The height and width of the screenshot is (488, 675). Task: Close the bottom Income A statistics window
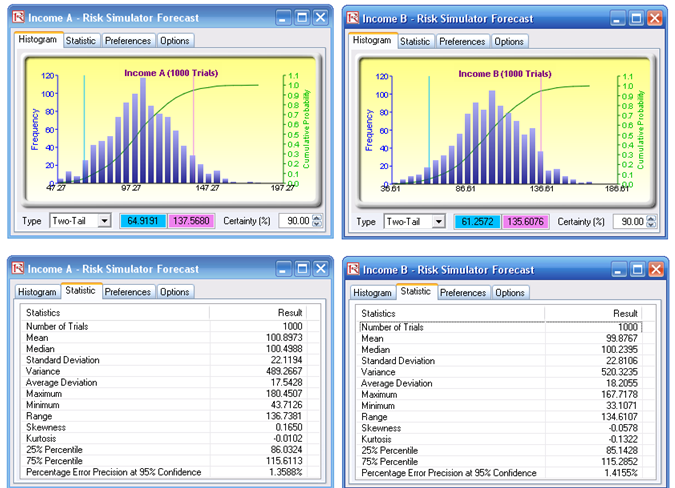(321, 269)
